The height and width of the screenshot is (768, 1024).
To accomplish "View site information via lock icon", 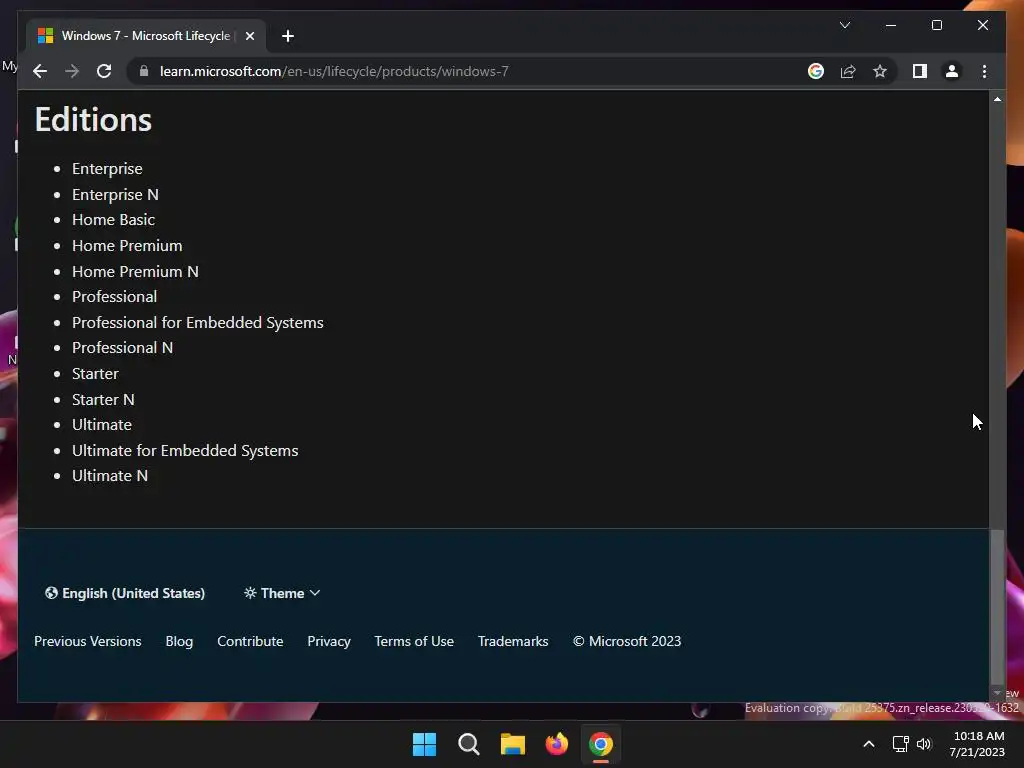I will coord(144,71).
